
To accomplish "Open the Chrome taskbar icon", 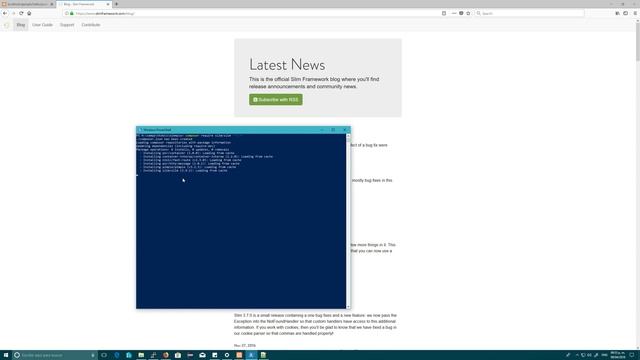I will pos(227,355).
